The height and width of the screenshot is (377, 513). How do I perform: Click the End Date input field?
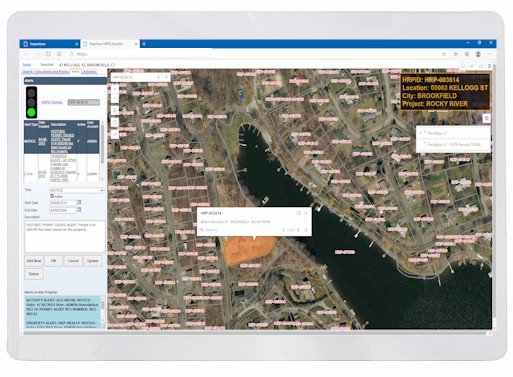[x=63, y=210]
